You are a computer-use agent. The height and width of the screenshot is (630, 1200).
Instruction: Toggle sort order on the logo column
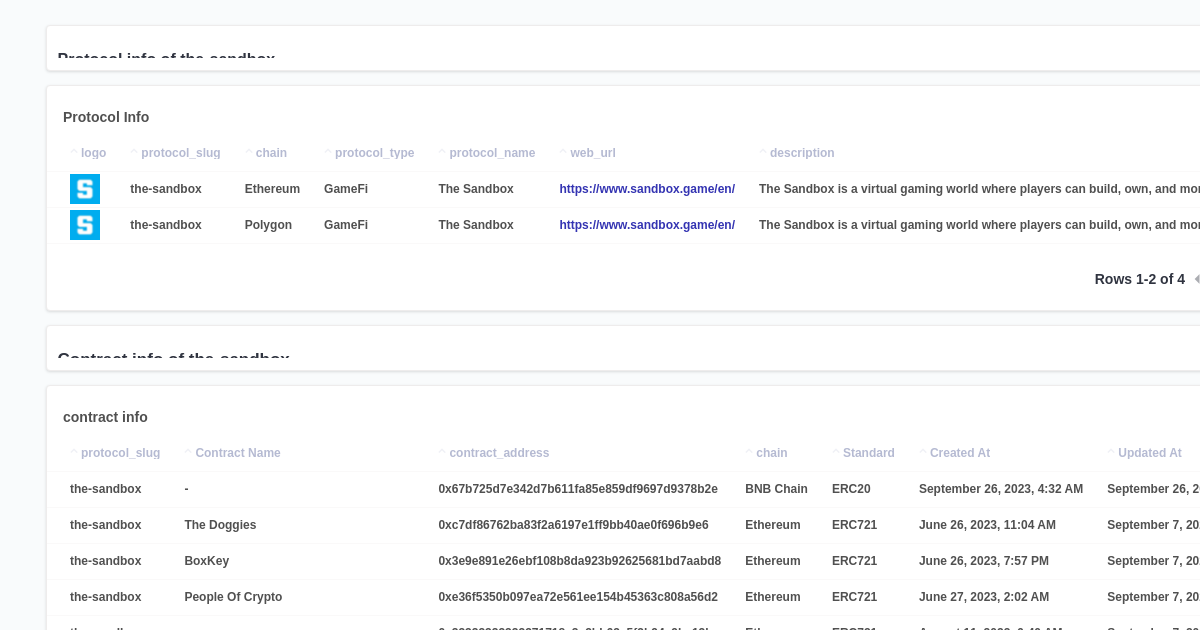(x=76, y=151)
